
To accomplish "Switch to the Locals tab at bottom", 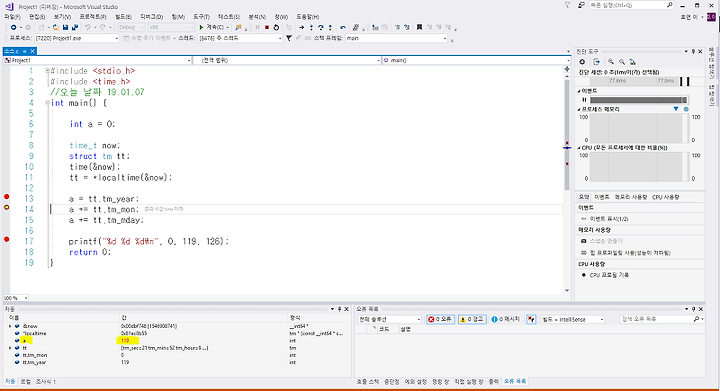I will tap(26, 381).
